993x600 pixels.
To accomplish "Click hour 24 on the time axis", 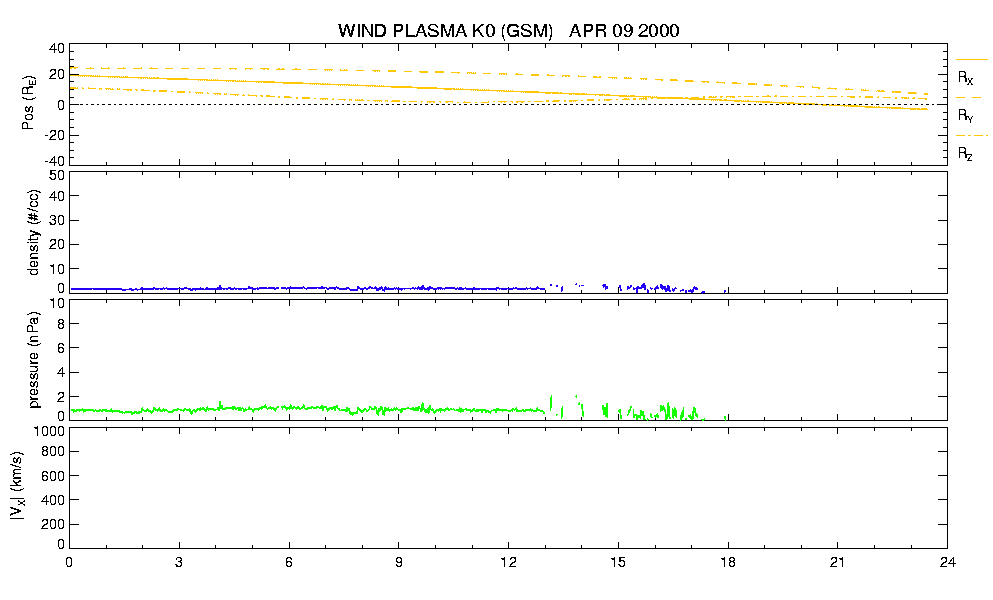I will click(x=947, y=562).
